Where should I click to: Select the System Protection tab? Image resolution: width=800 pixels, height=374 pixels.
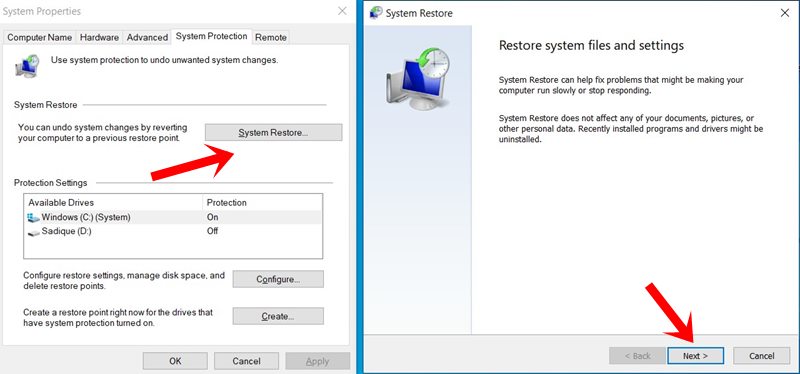[211, 36]
